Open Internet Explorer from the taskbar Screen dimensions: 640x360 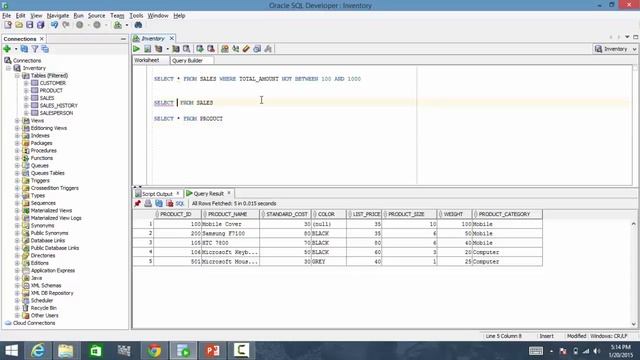[38, 351]
